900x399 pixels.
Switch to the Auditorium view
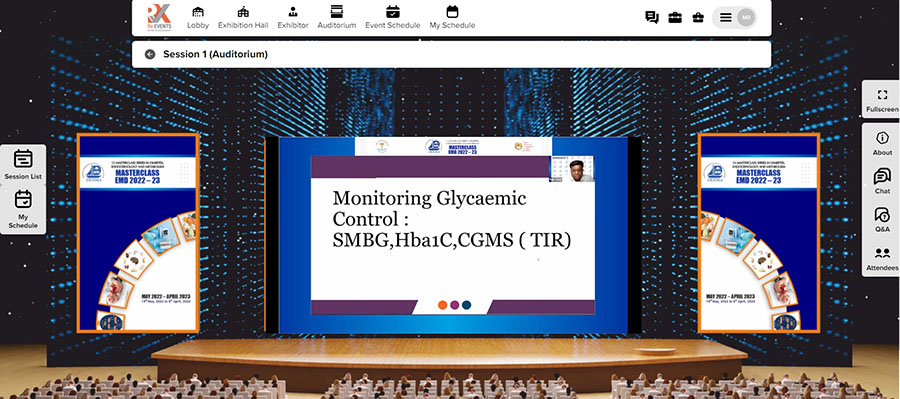click(x=336, y=18)
